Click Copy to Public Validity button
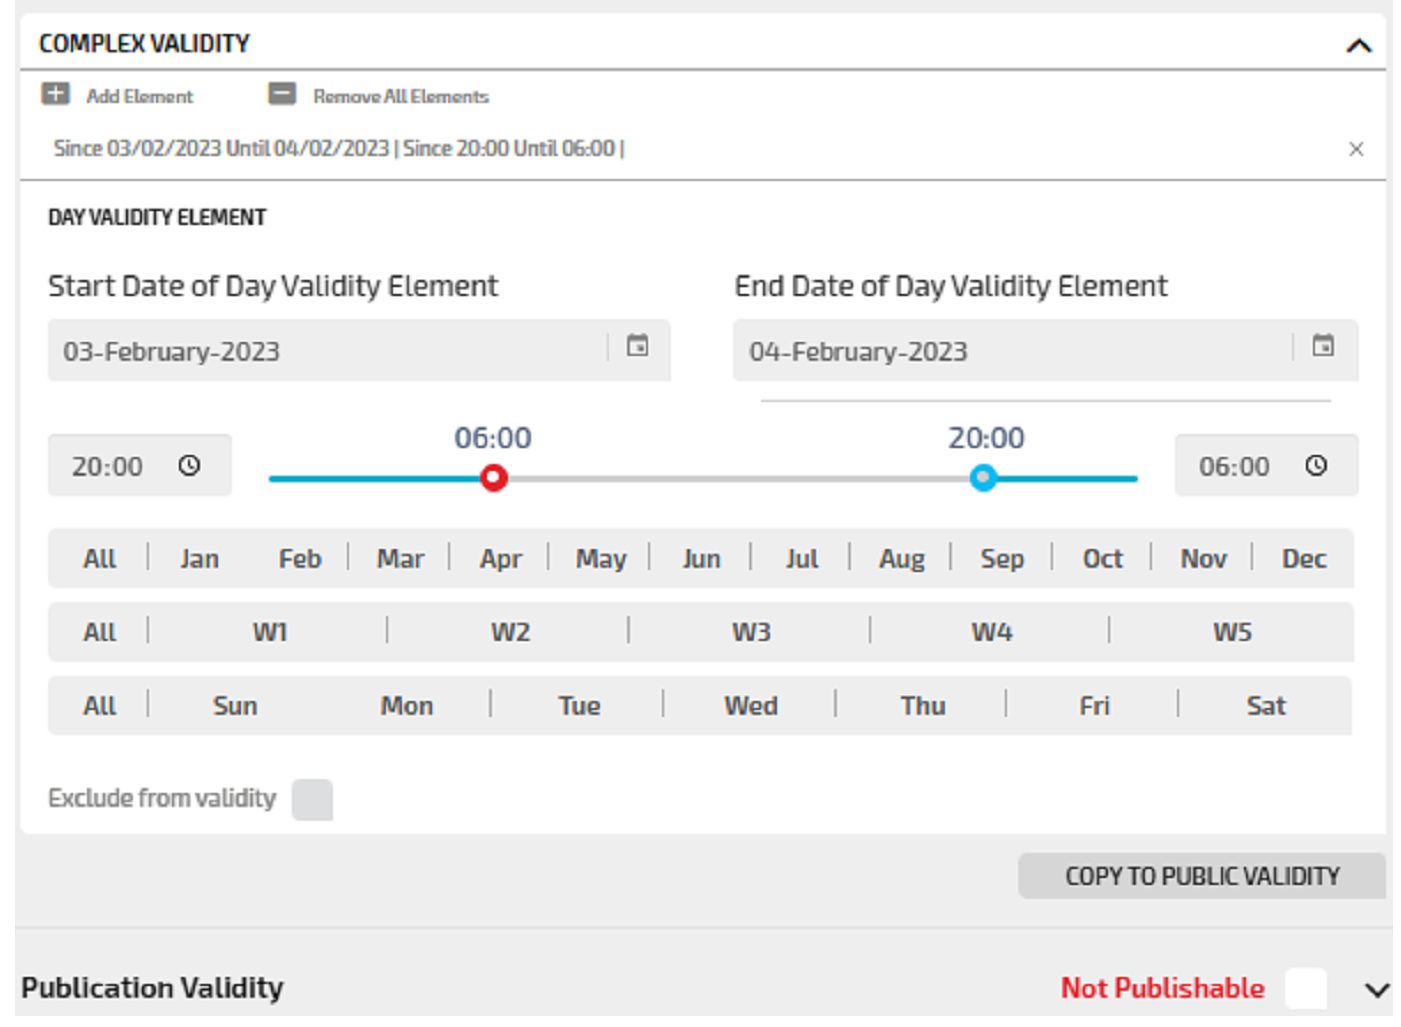The width and height of the screenshot is (1401, 1027). coord(1201,876)
